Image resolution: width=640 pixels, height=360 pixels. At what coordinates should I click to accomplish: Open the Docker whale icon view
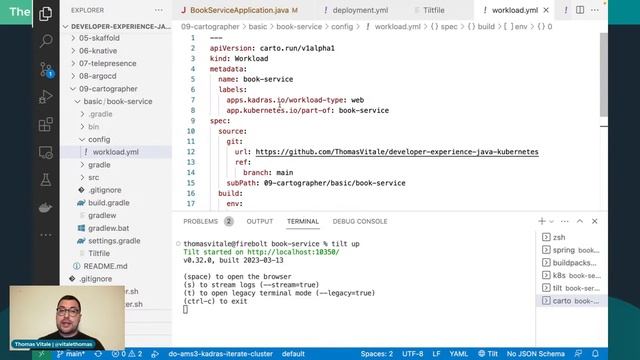tap(45, 207)
